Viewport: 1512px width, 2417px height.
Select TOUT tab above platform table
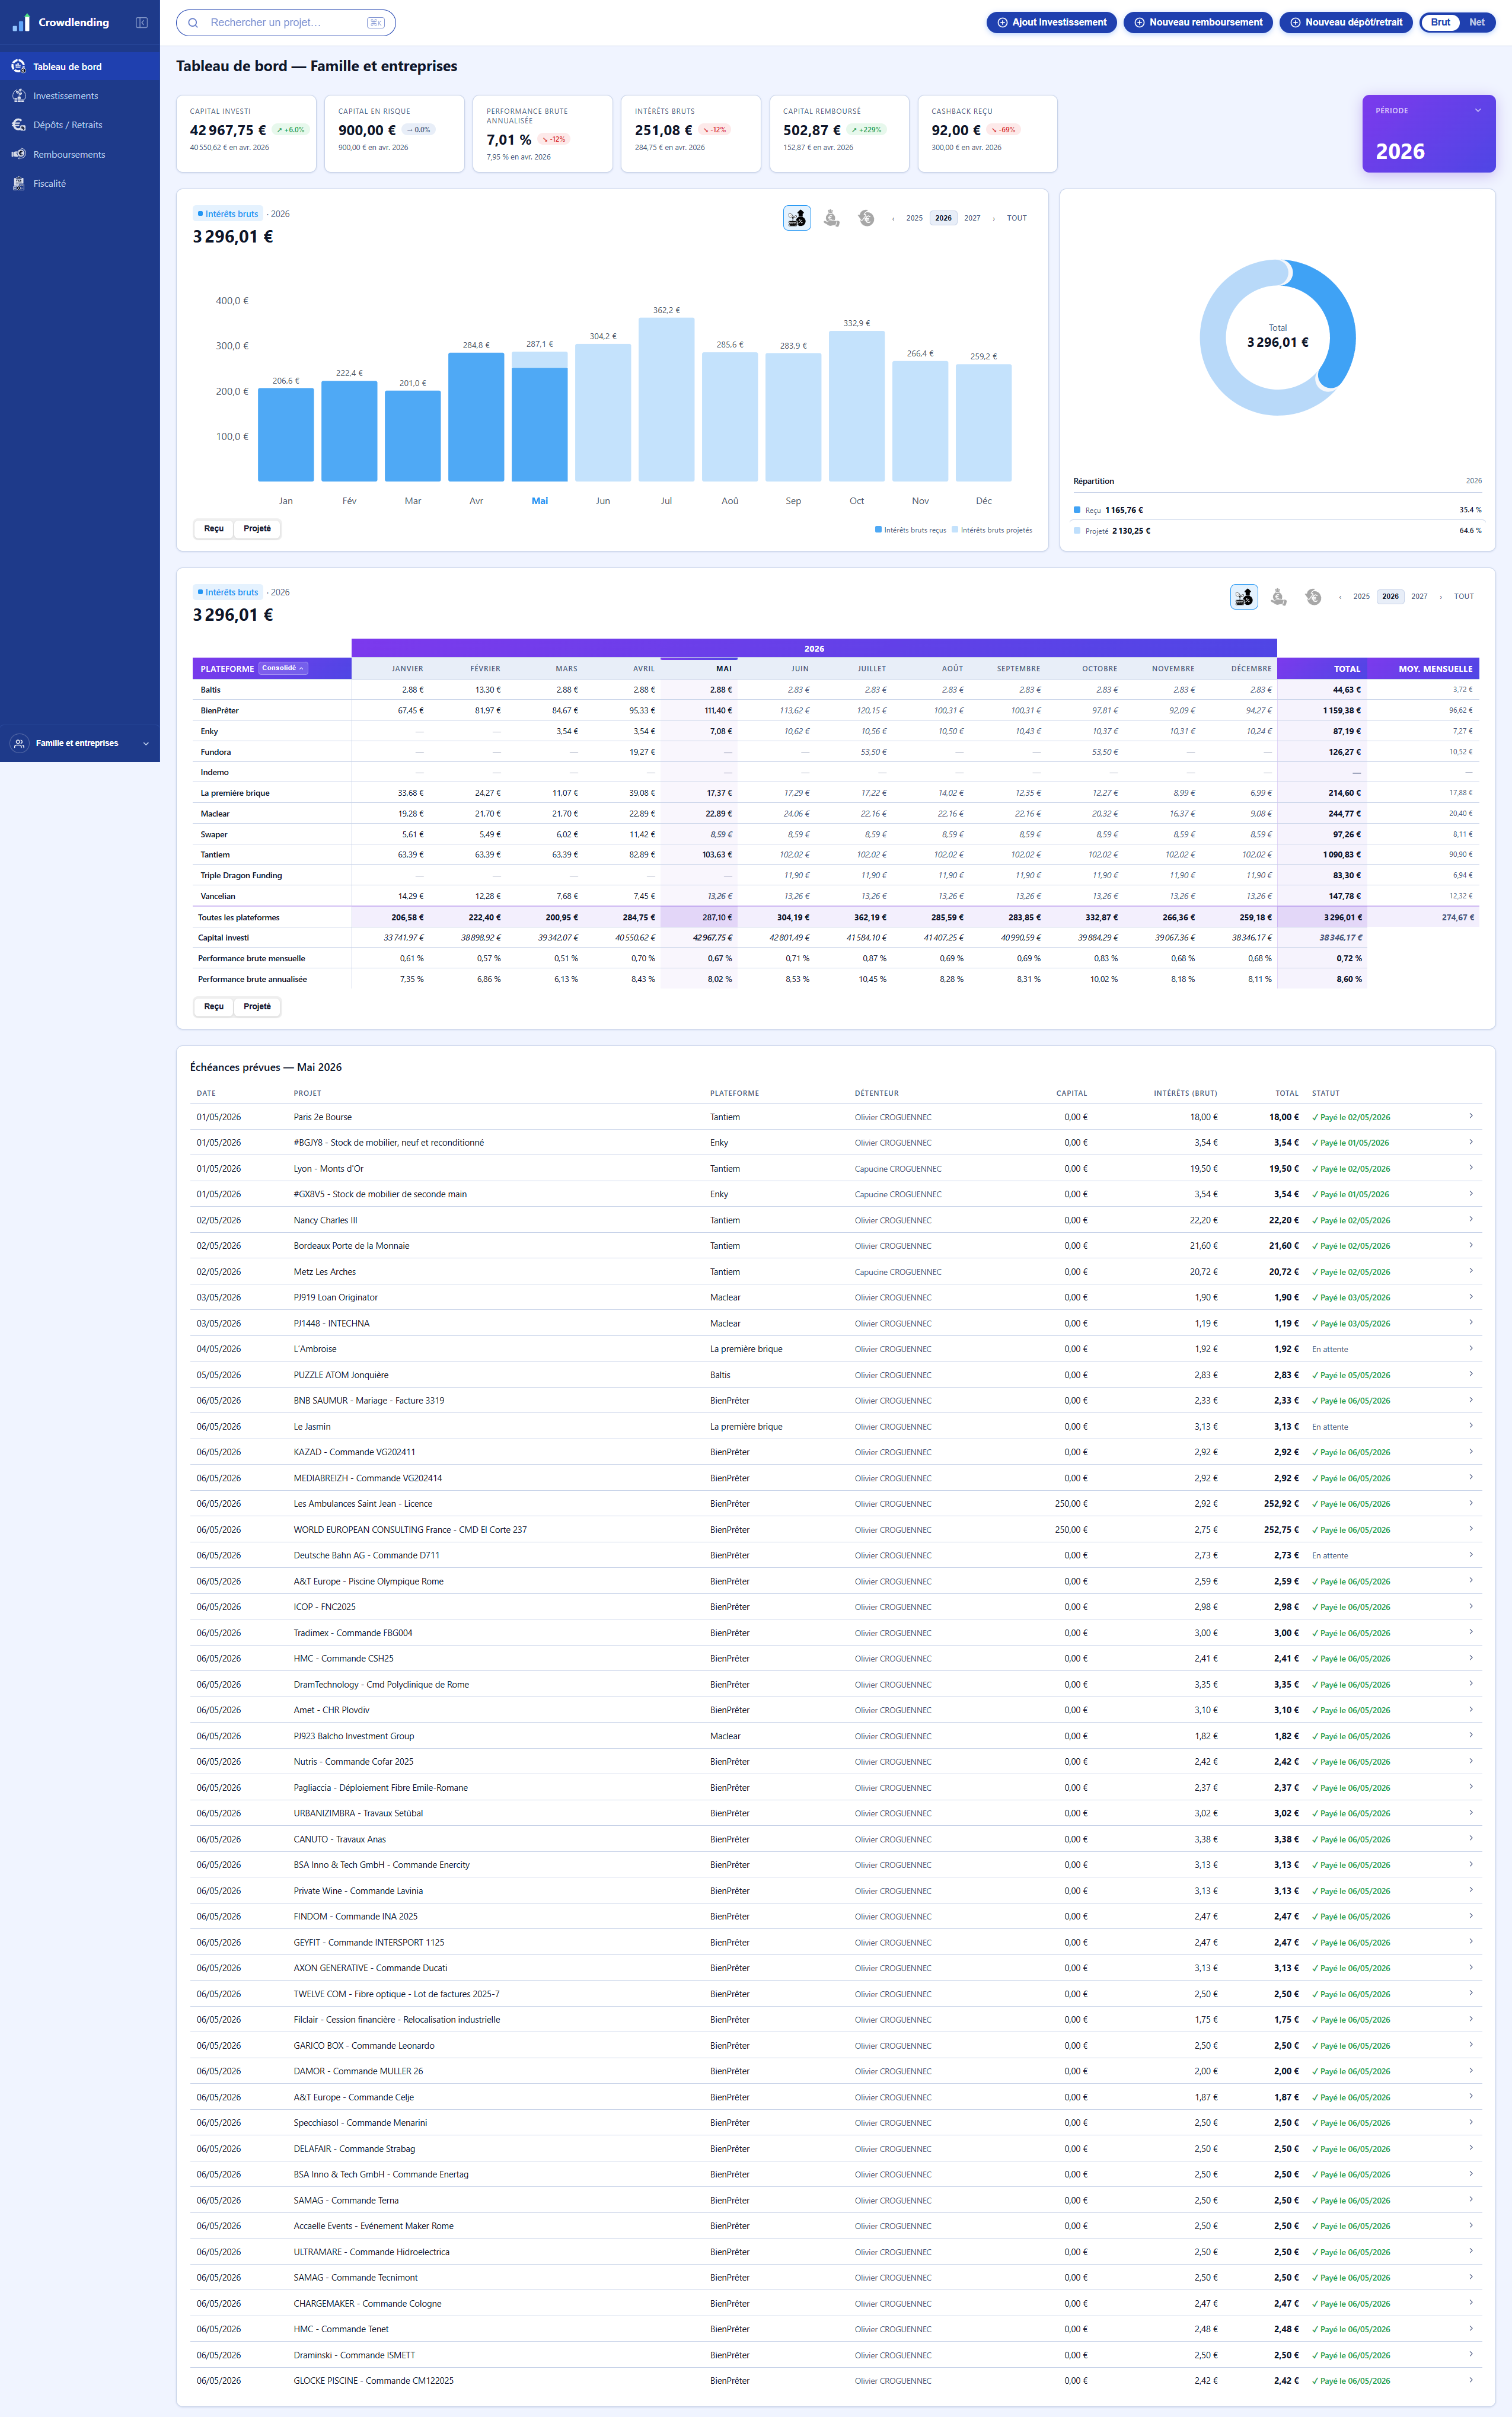point(1463,596)
